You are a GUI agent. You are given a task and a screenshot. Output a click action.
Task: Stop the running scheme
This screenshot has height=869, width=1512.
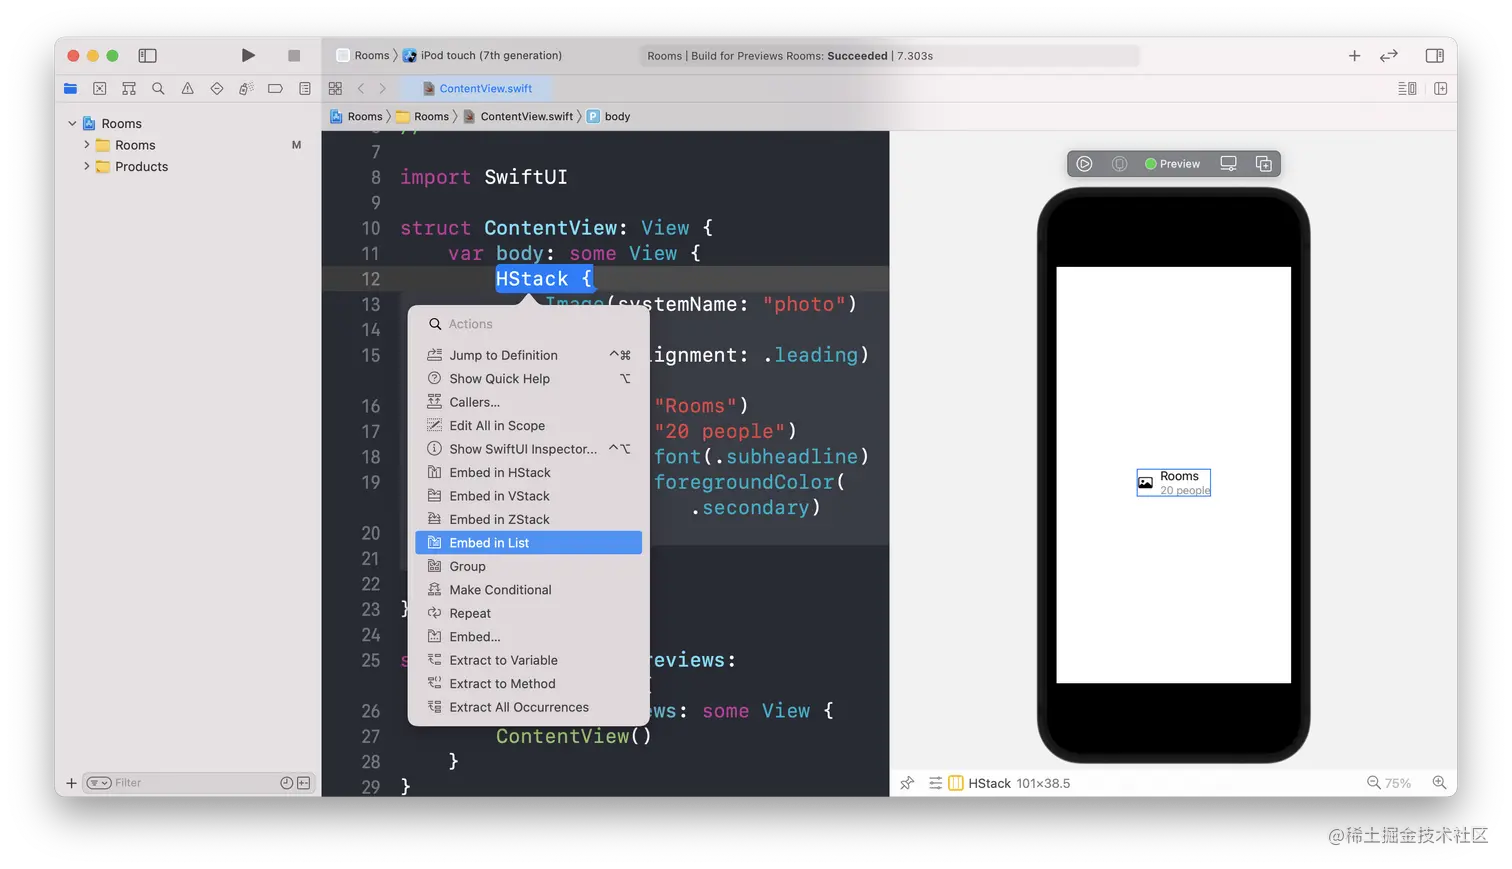294,55
